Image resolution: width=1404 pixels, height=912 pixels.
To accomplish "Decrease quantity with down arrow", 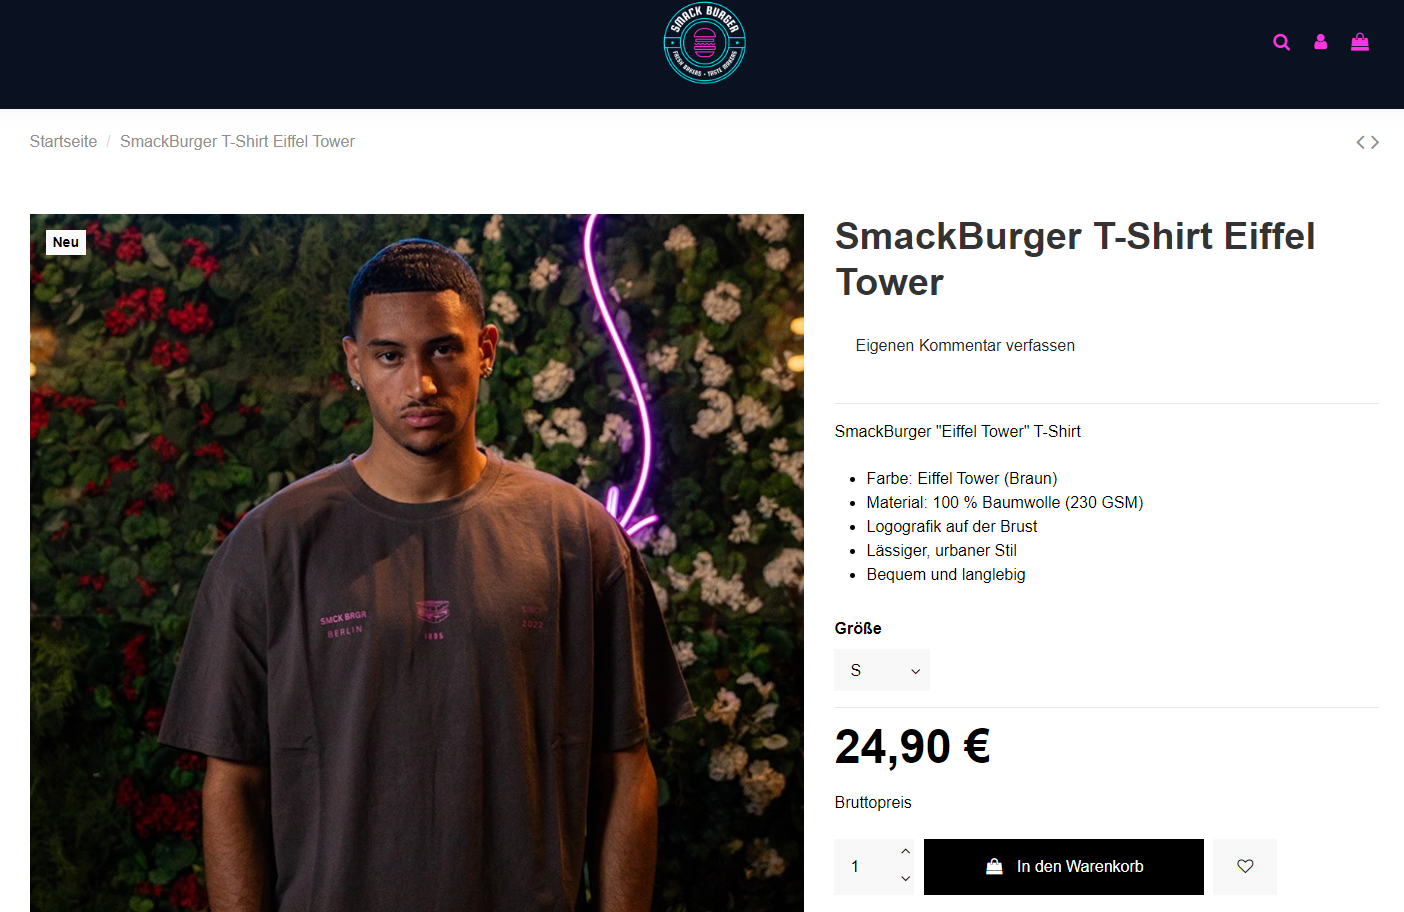I will (905, 879).
